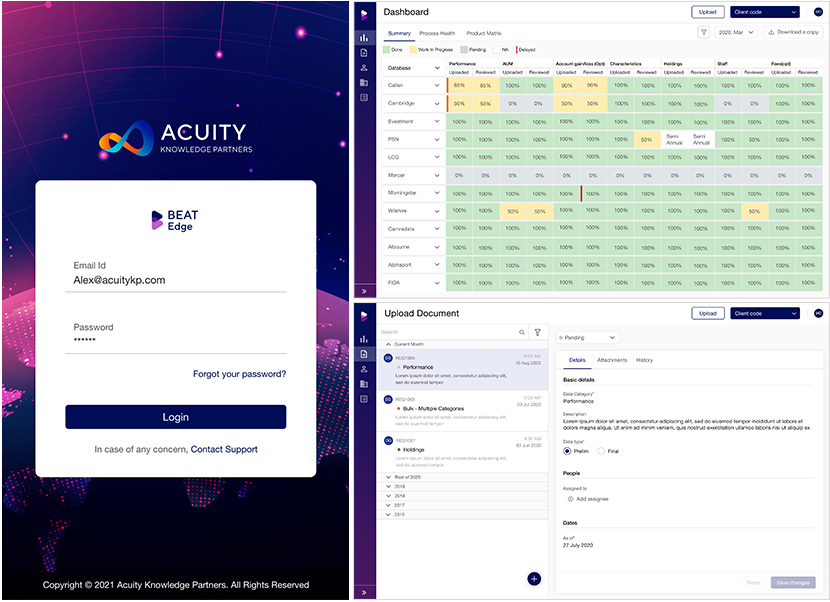
Task: Click avatar badge of Bulk - Multiple Categories request
Action: click(388, 399)
